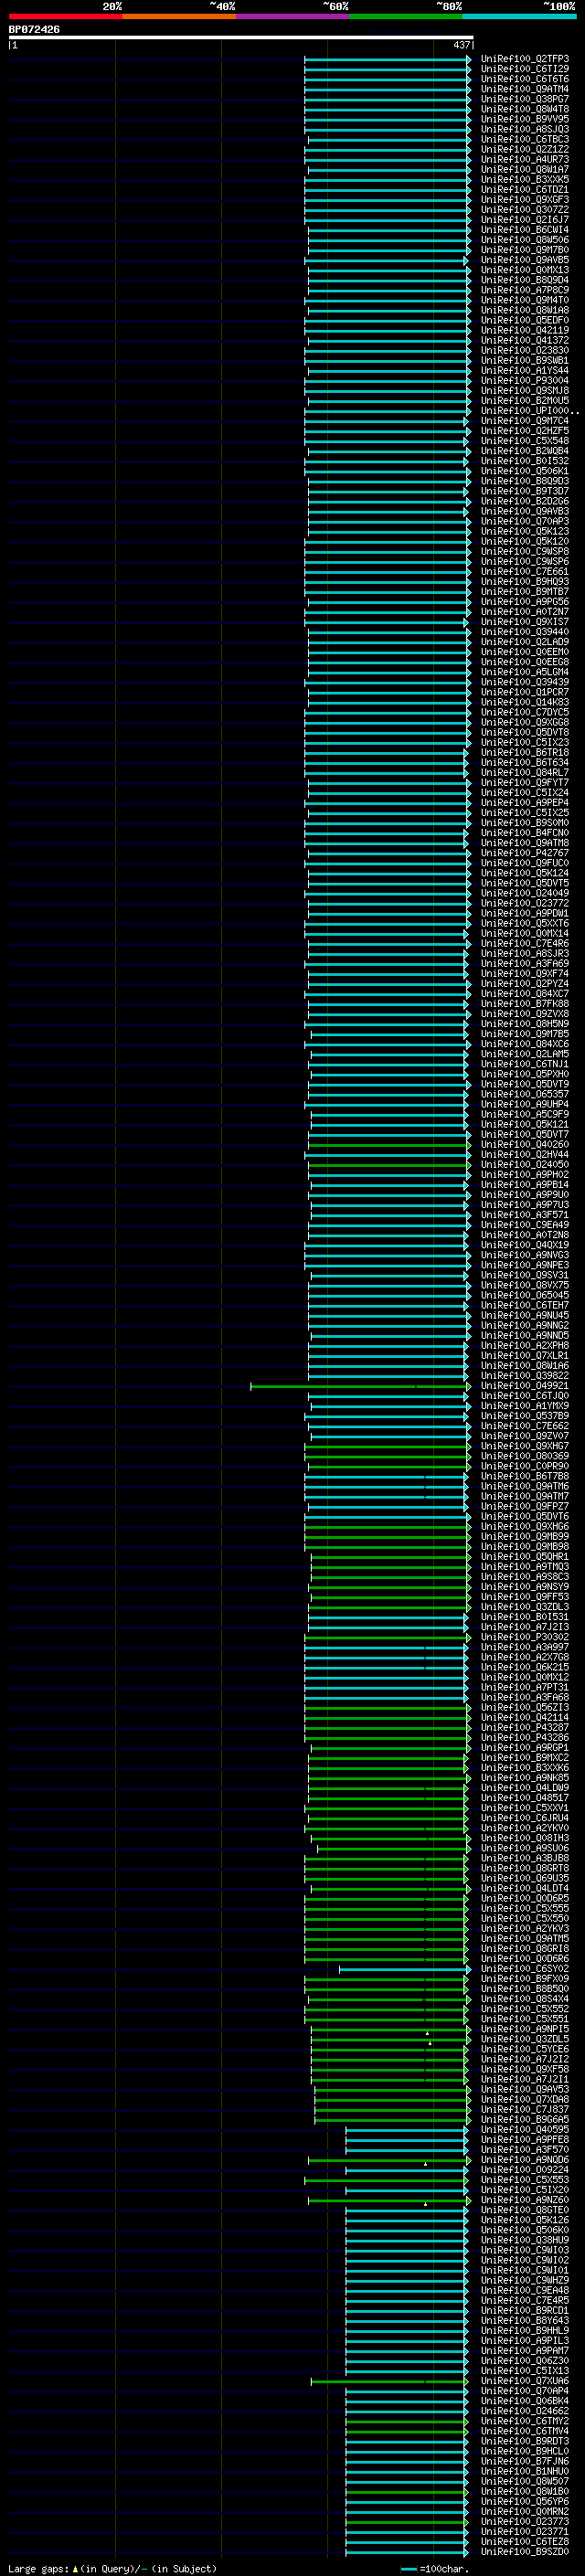The width and height of the screenshot is (585, 2576).
Task: Select hit label UniRef100_P43287
Action: 524,1727
